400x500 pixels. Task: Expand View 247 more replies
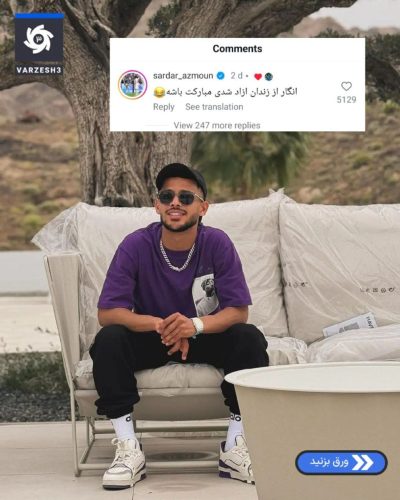pos(217,125)
